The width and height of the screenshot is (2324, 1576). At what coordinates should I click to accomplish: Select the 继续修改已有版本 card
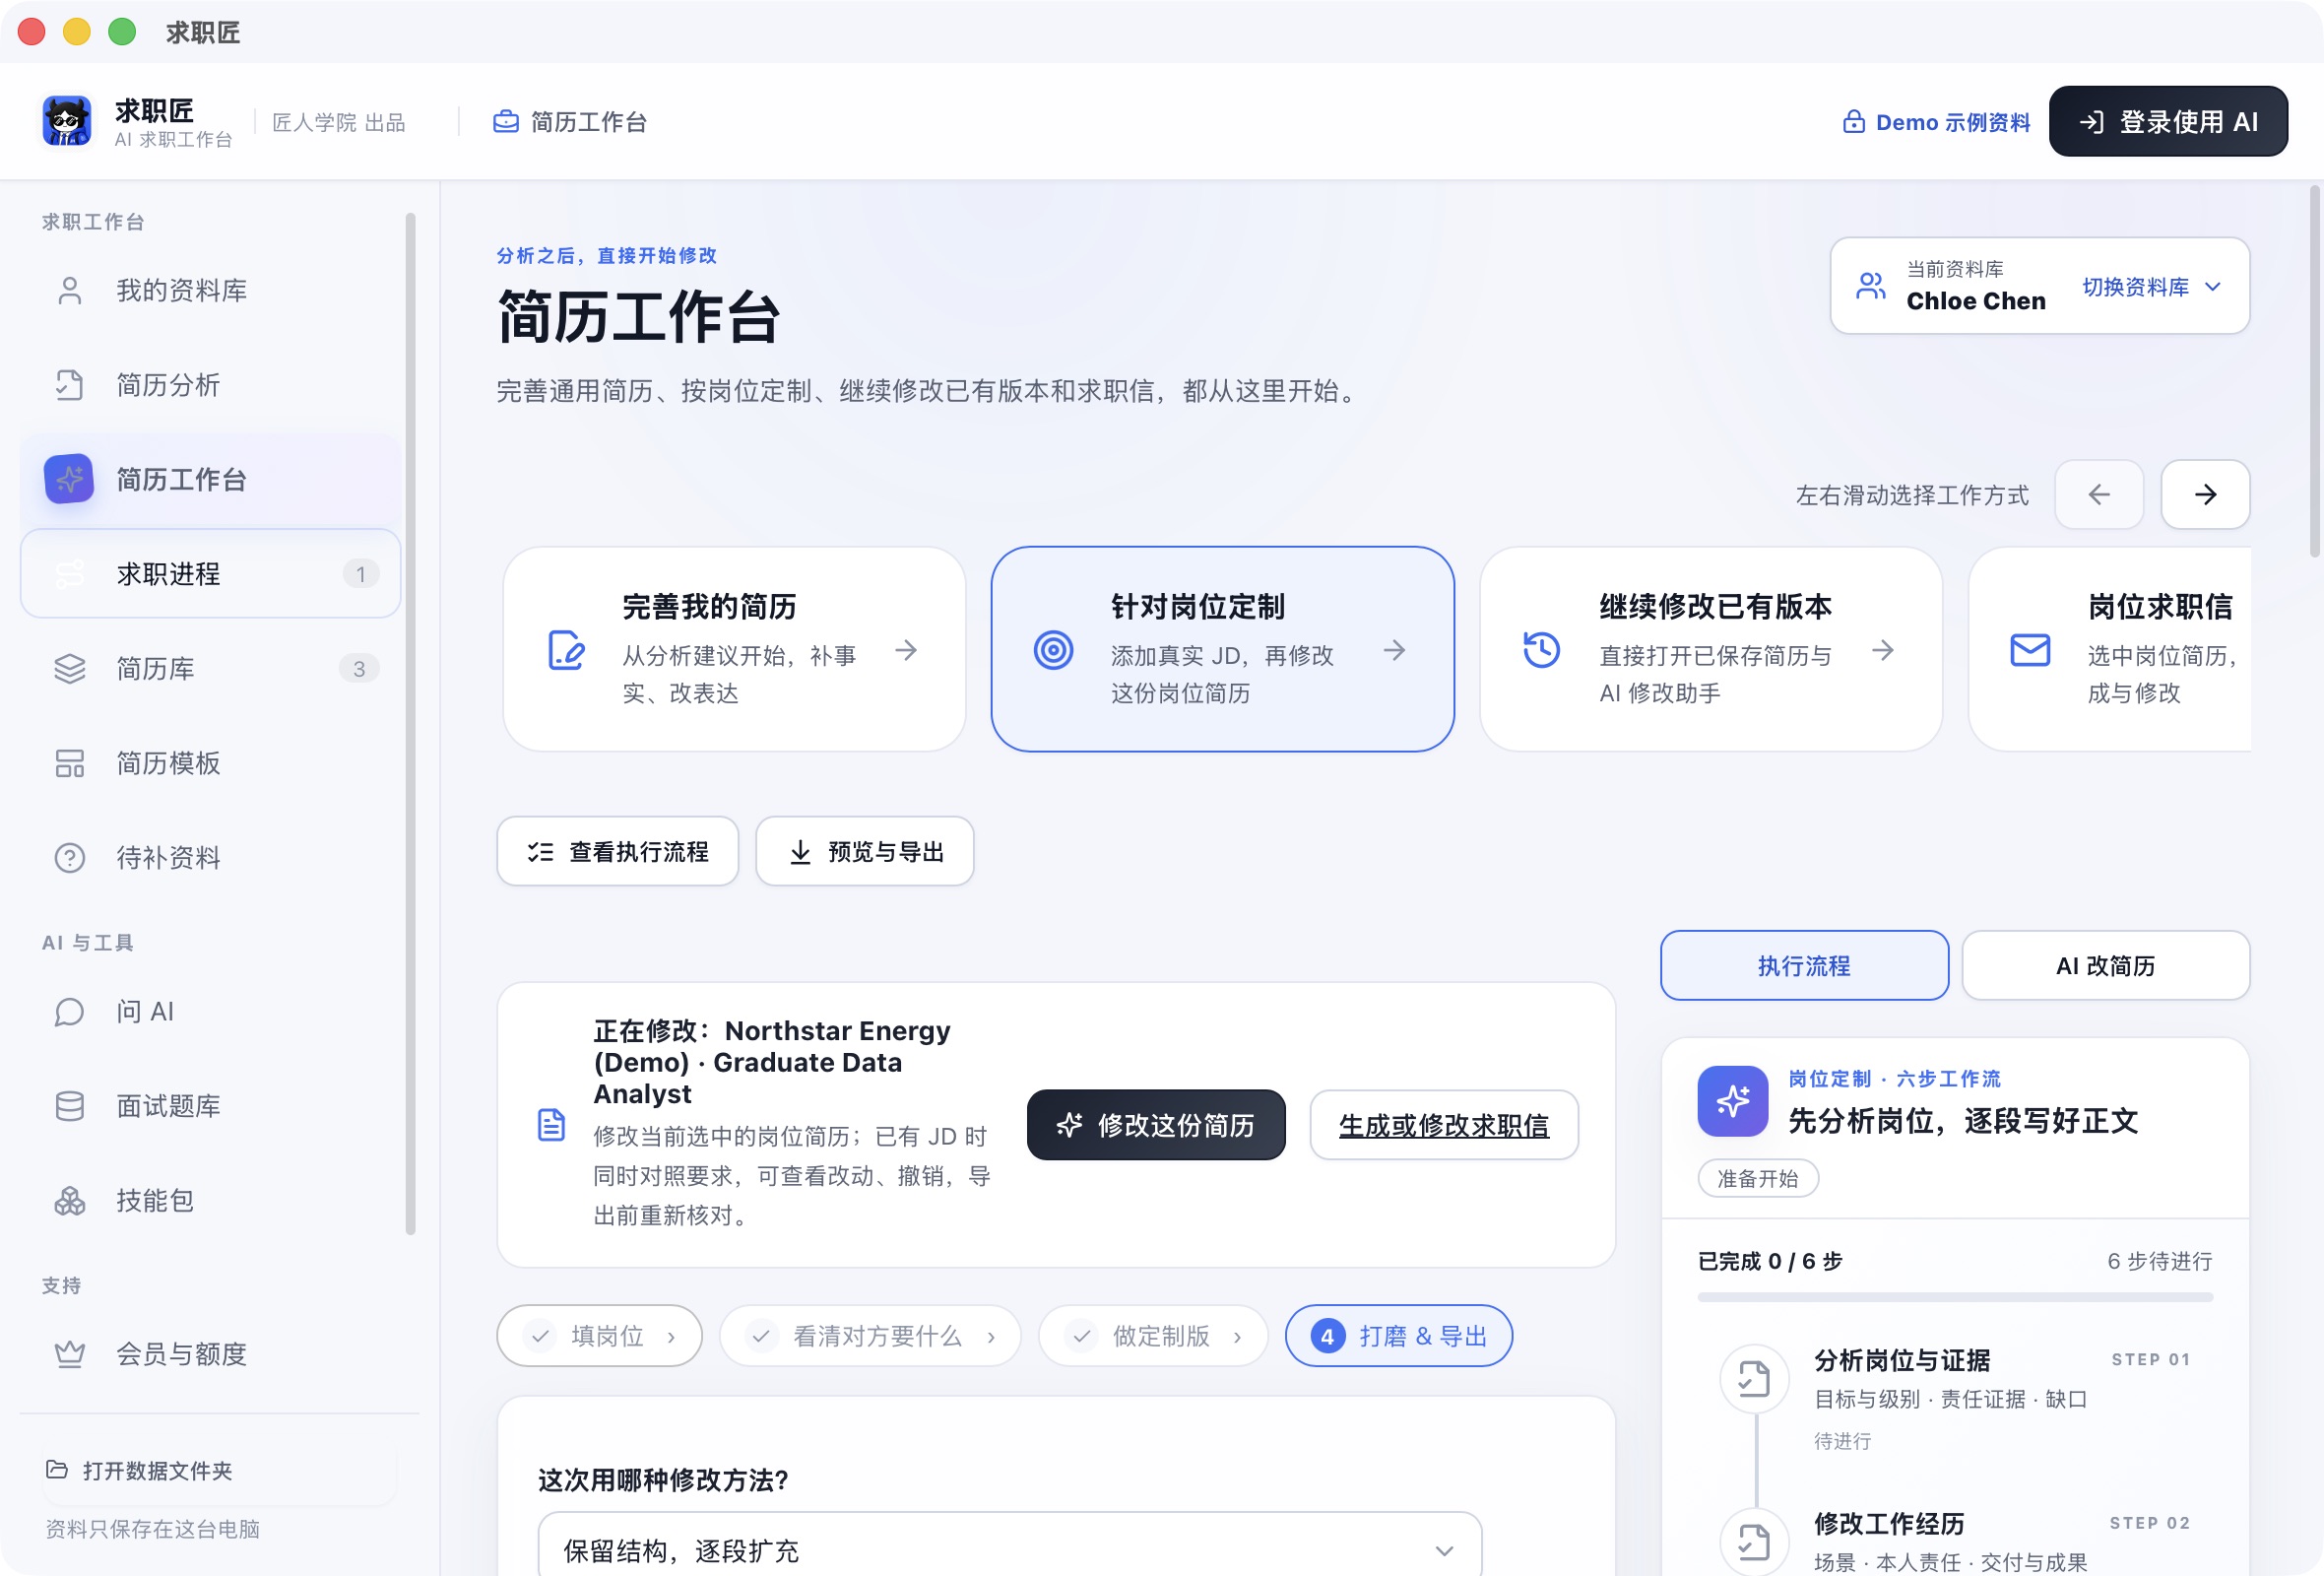pos(1711,649)
